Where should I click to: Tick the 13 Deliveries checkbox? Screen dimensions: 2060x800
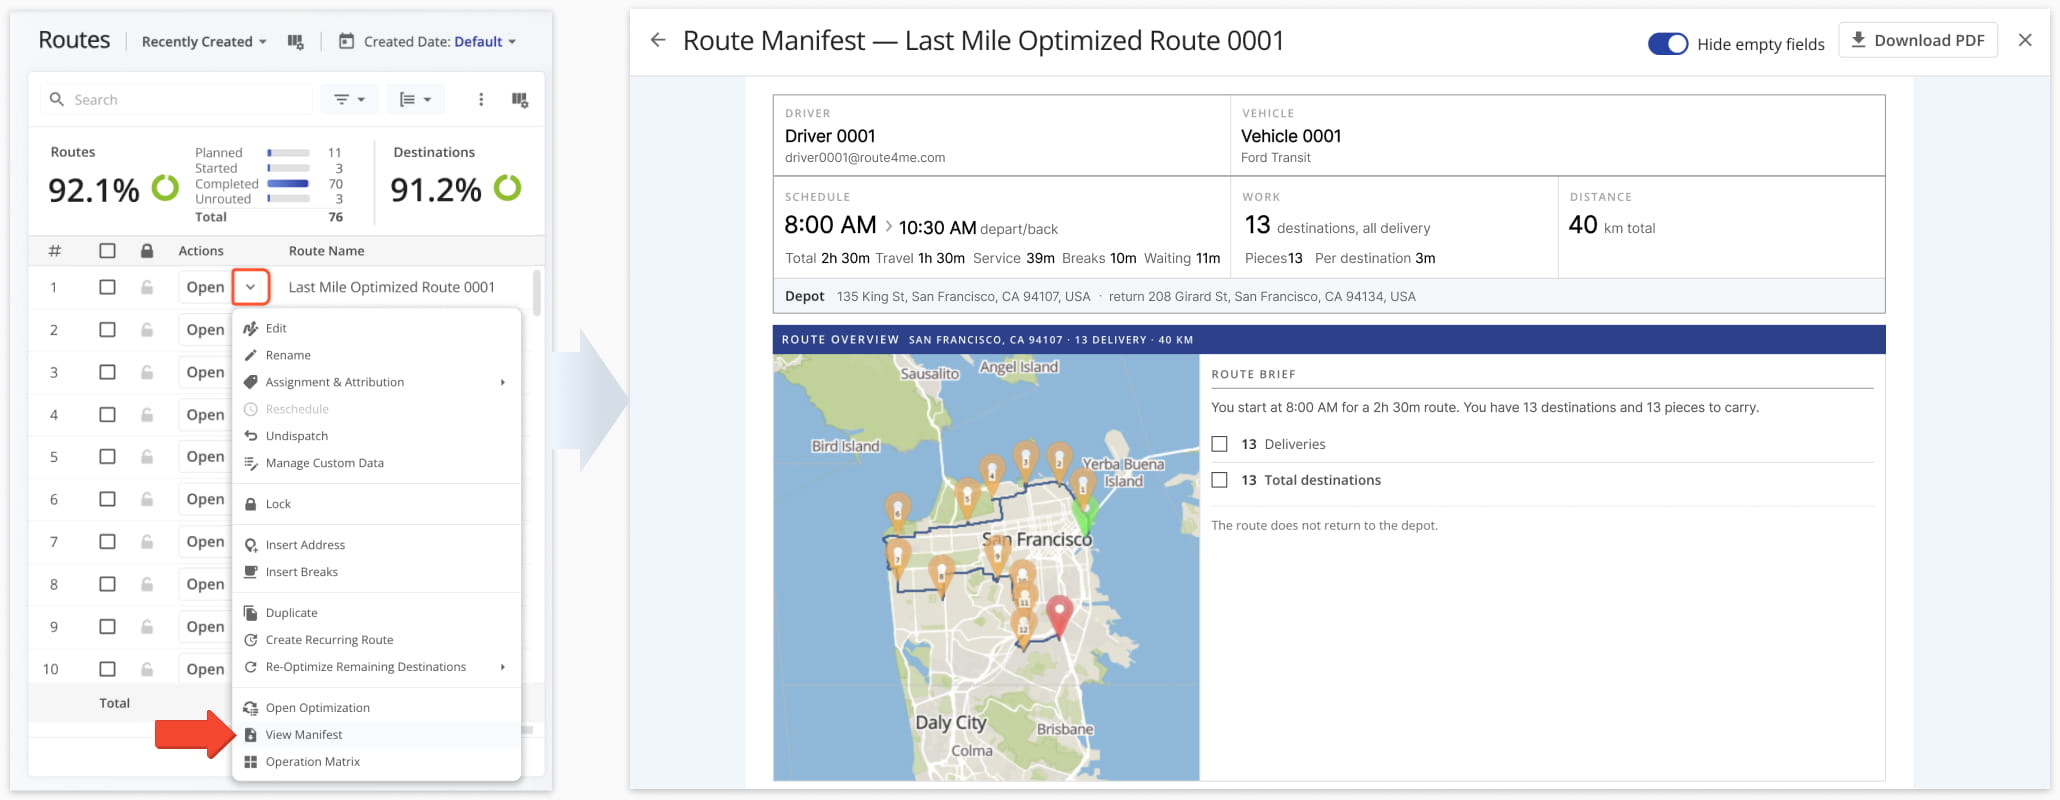[1219, 444]
